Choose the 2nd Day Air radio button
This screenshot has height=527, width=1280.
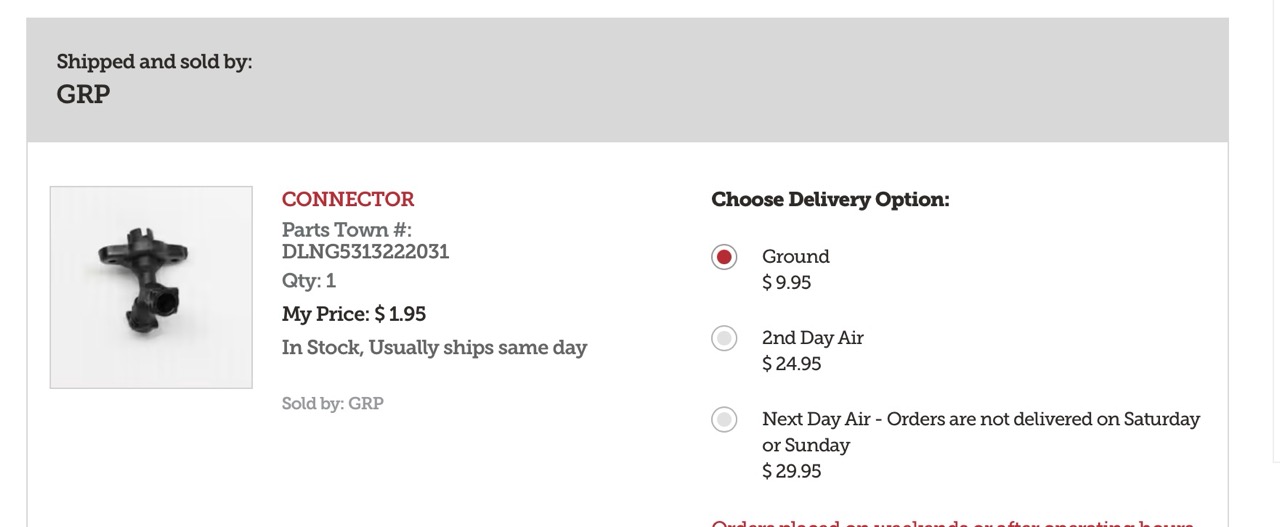(724, 338)
